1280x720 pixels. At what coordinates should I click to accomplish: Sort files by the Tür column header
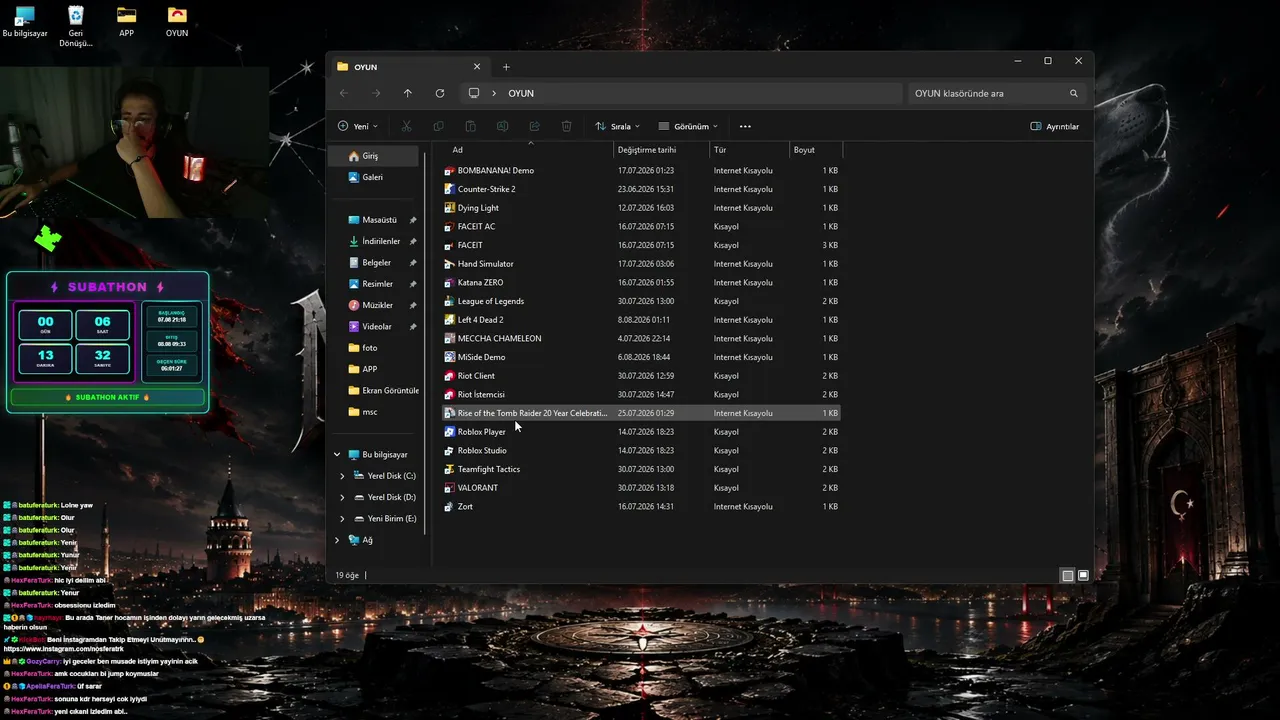(719, 150)
